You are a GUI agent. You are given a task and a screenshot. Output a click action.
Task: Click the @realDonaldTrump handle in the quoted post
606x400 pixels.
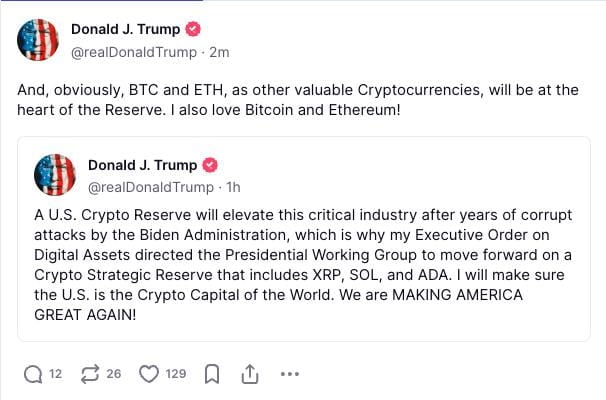pos(150,186)
